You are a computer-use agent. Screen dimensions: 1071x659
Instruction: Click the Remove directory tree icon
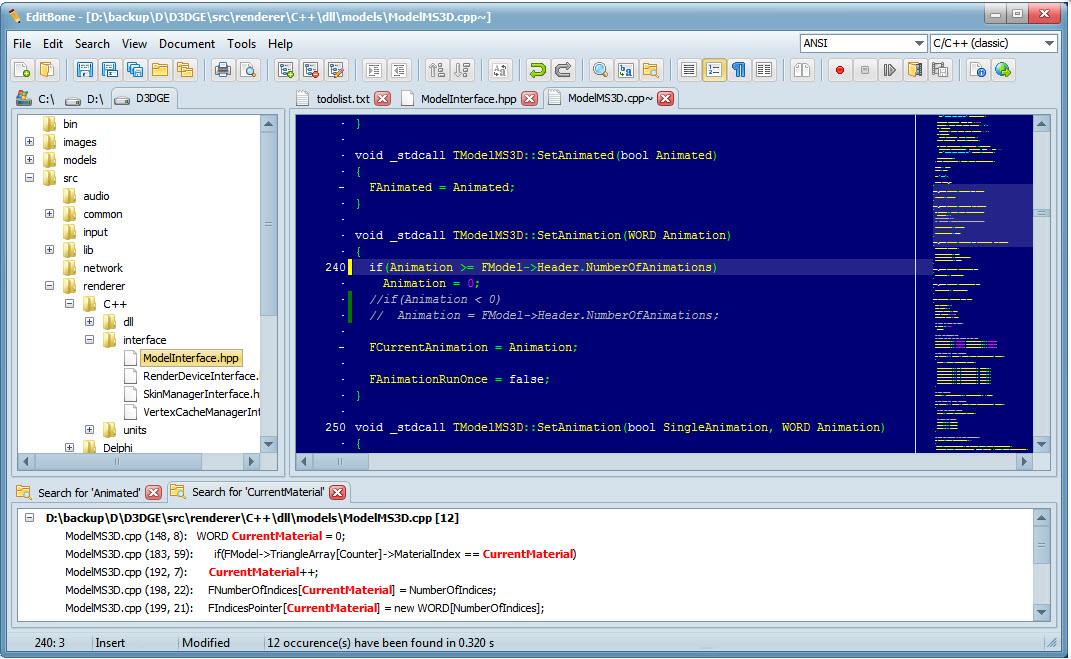coord(311,70)
